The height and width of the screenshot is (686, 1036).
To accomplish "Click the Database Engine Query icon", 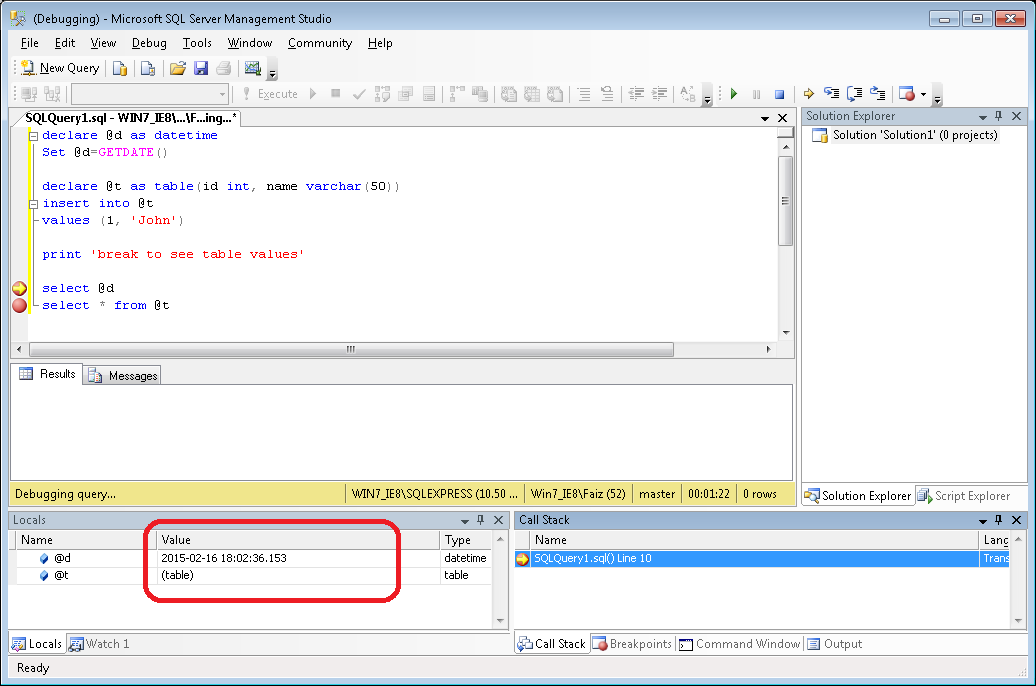I will click(x=120, y=68).
